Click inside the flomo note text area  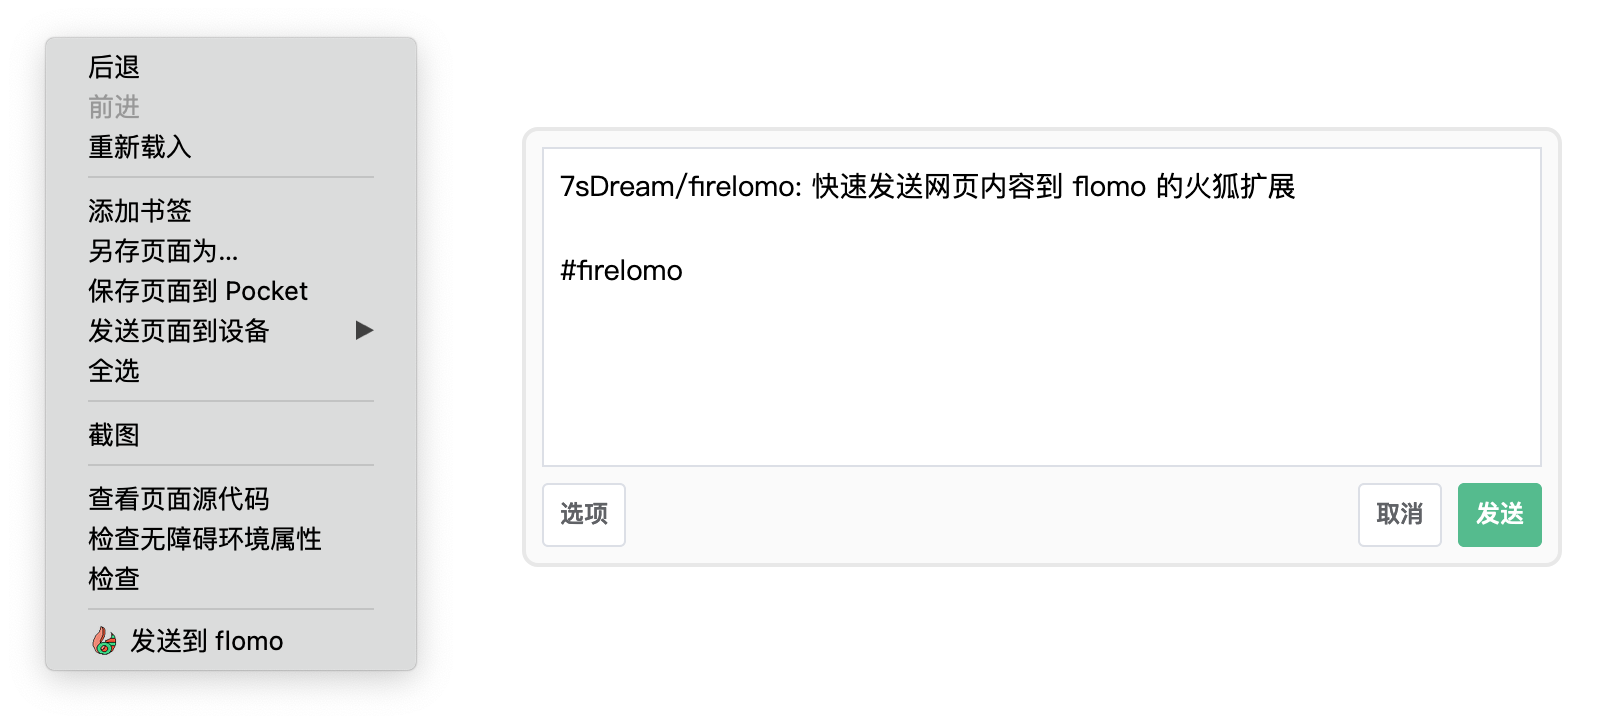[x=1040, y=370]
